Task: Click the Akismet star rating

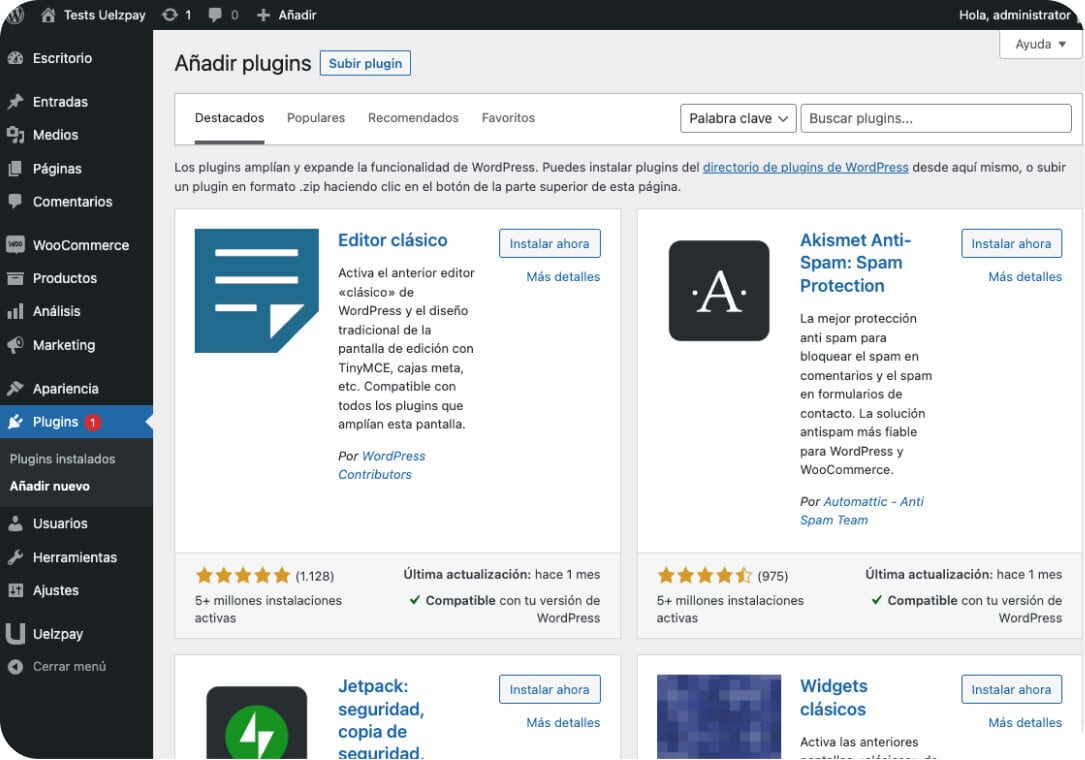Action: (x=704, y=575)
